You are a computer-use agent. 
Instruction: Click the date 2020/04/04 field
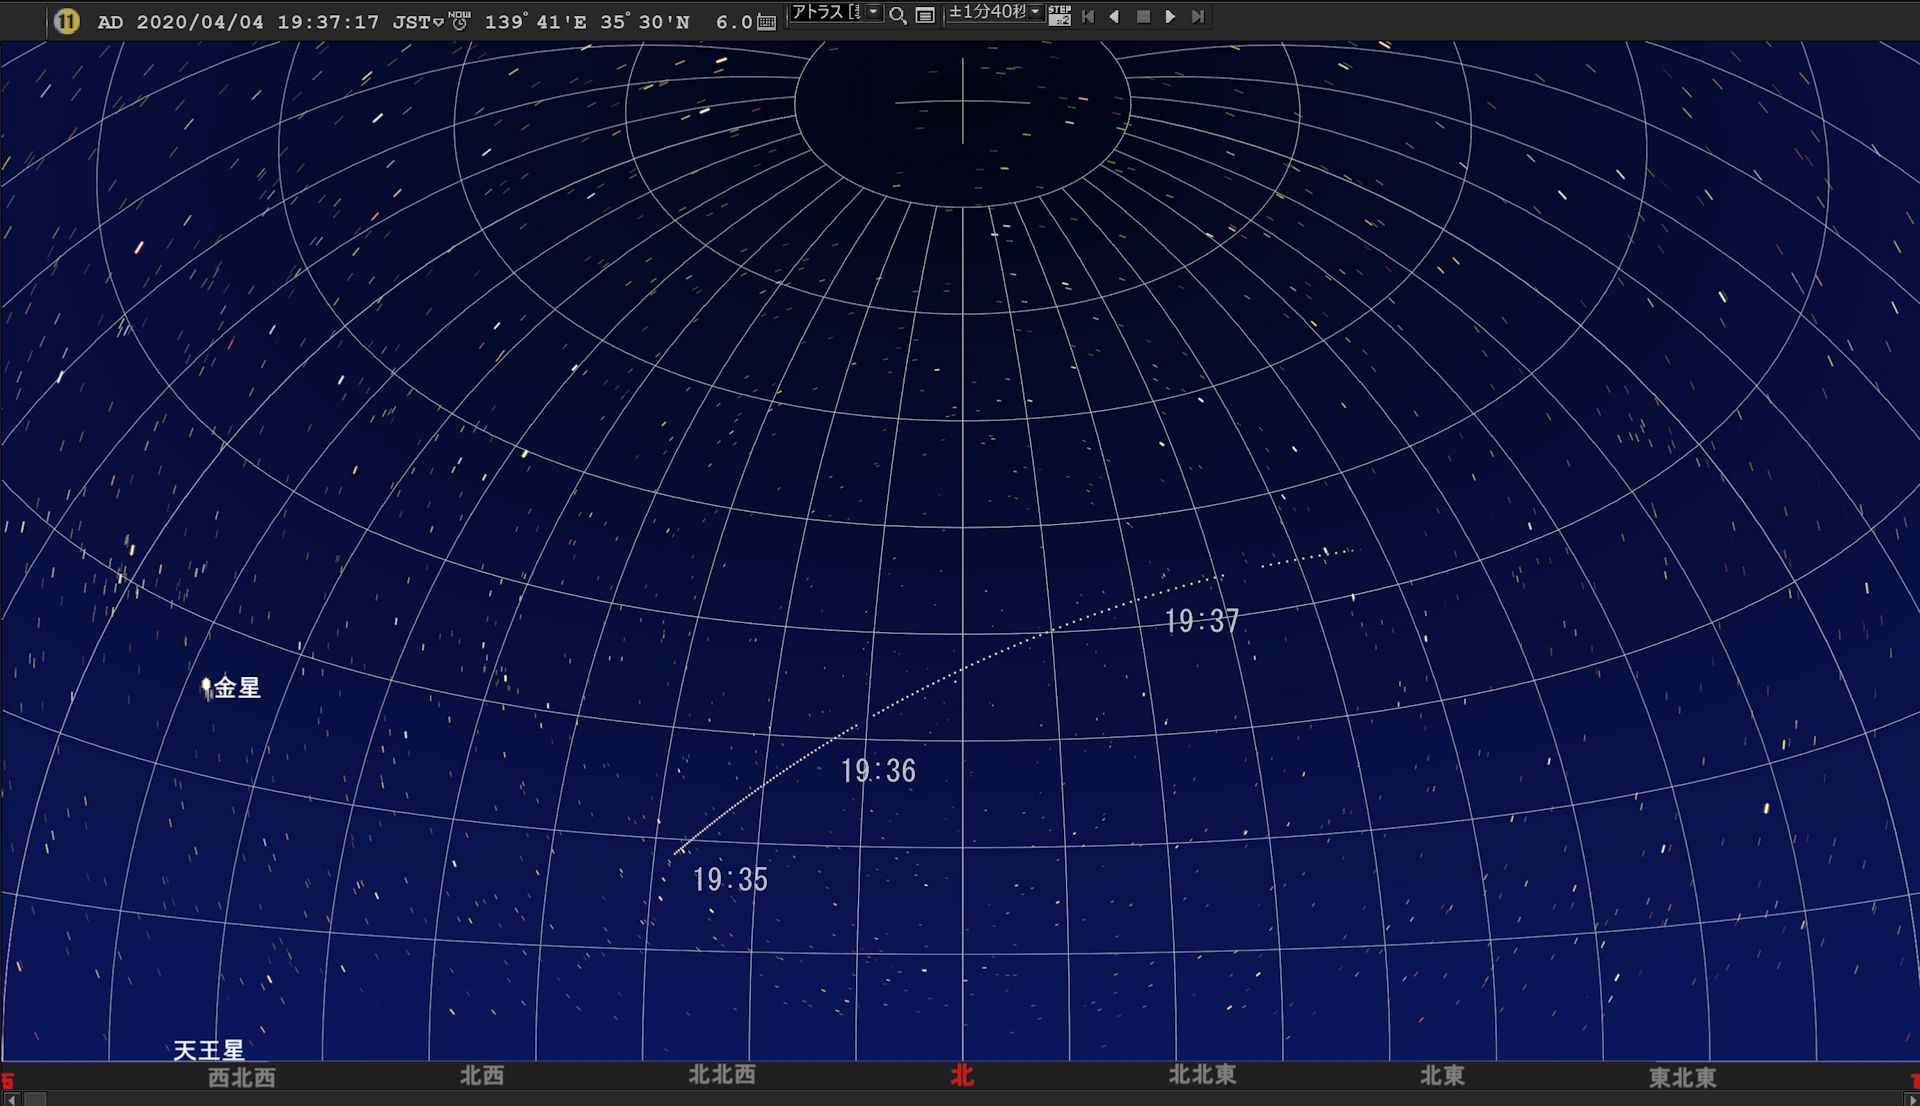(200, 22)
